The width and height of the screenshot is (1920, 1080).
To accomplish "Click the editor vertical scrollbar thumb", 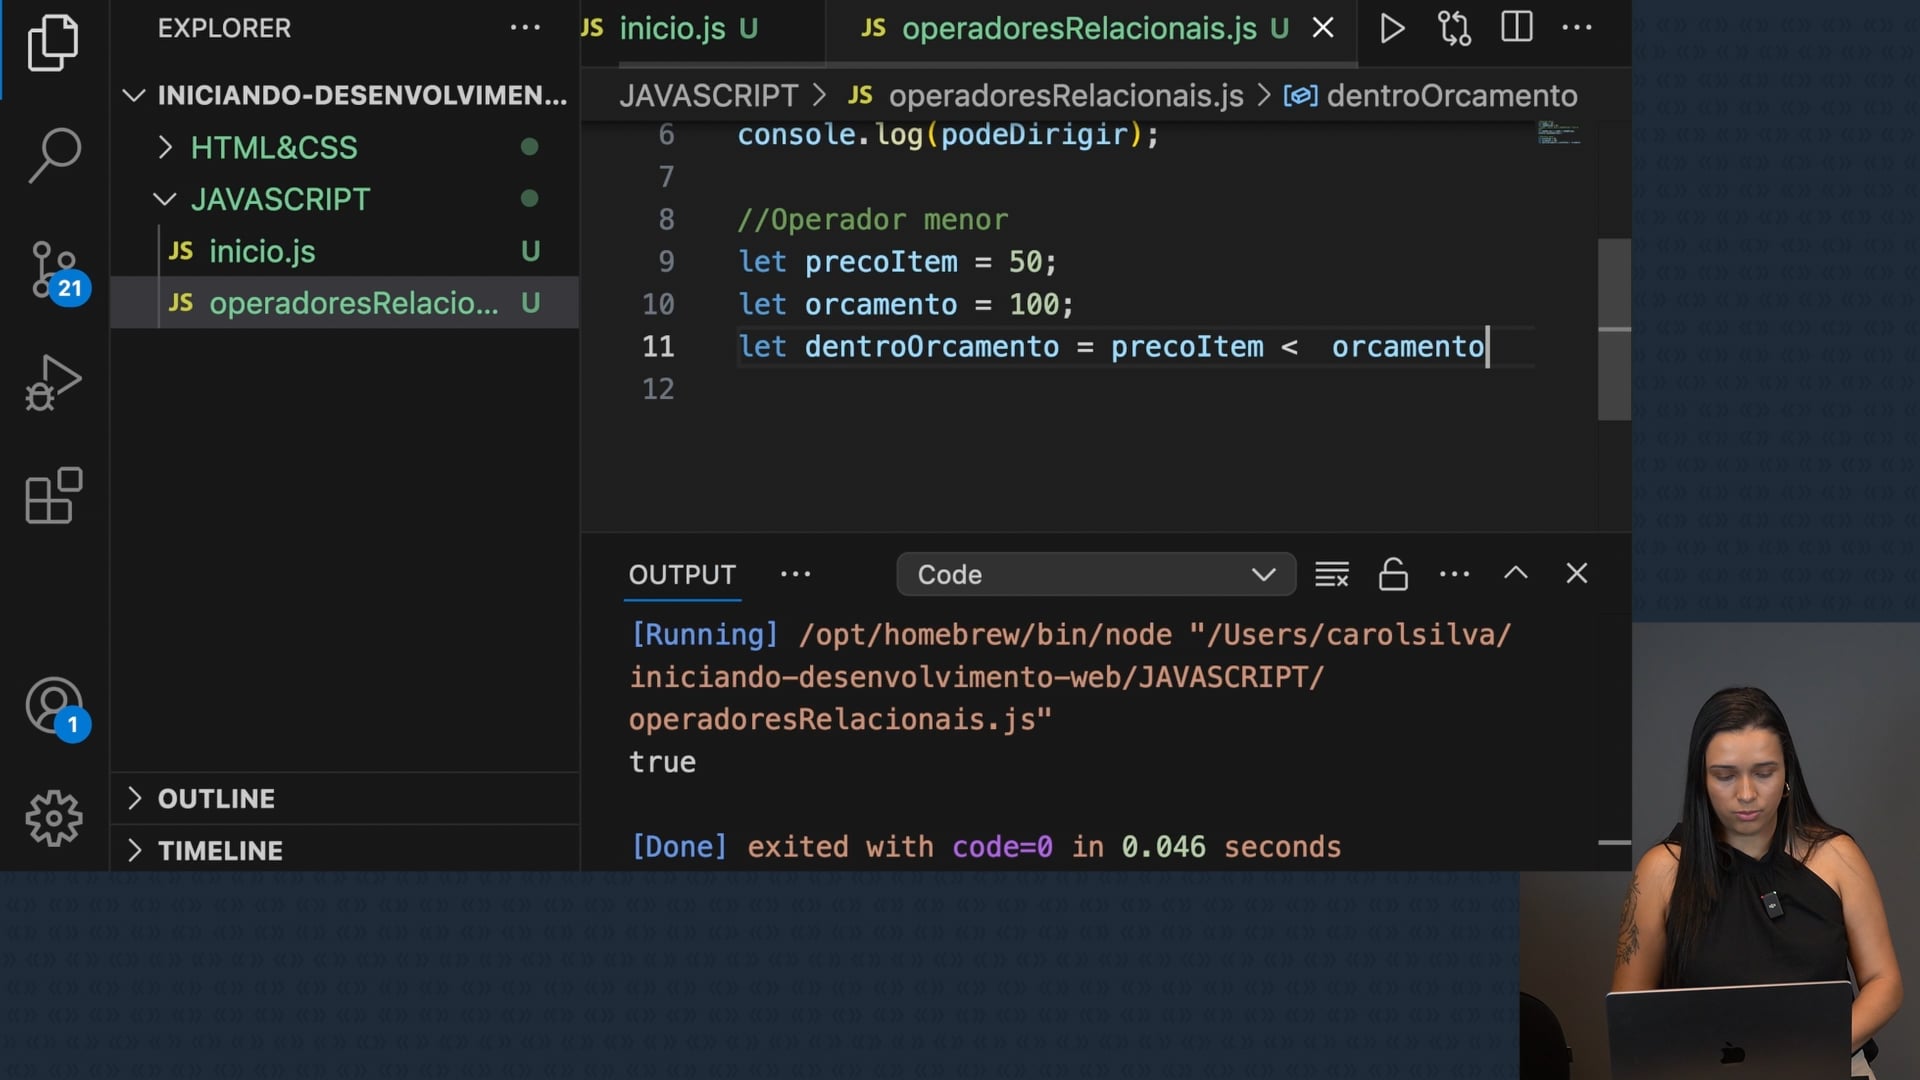I will 1613,330.
